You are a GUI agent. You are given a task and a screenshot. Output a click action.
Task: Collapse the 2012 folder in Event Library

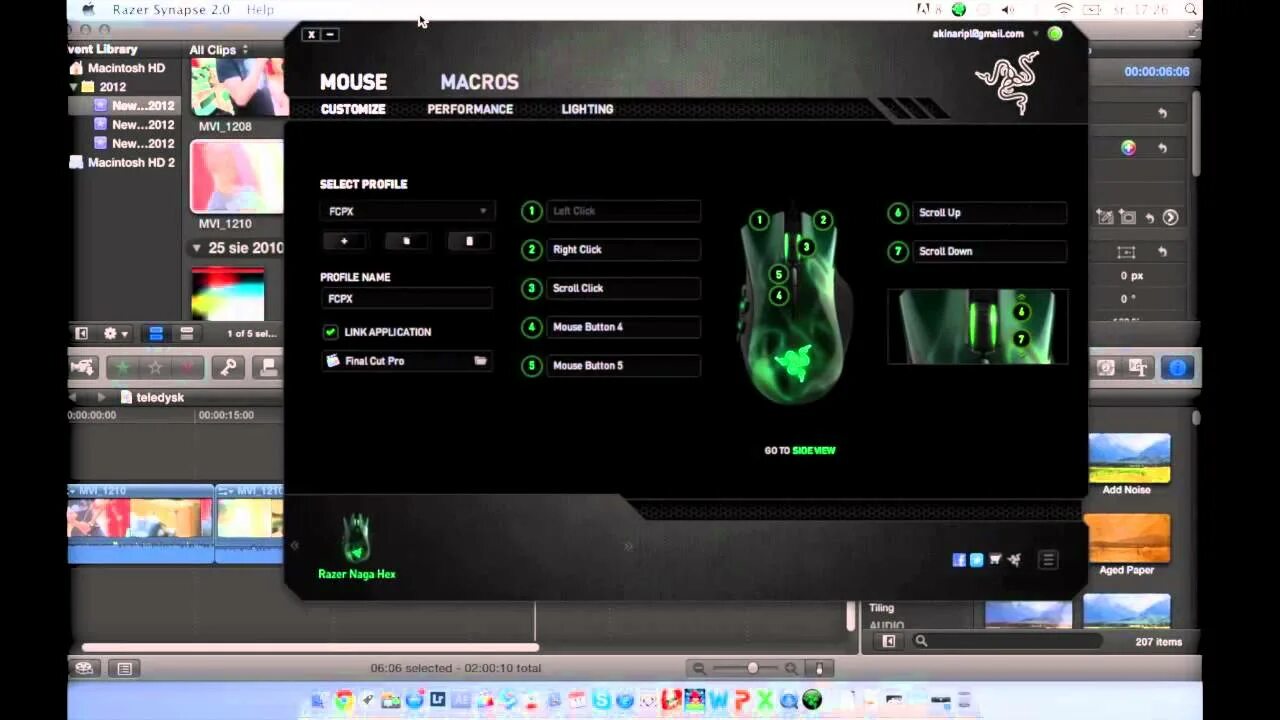74,87
